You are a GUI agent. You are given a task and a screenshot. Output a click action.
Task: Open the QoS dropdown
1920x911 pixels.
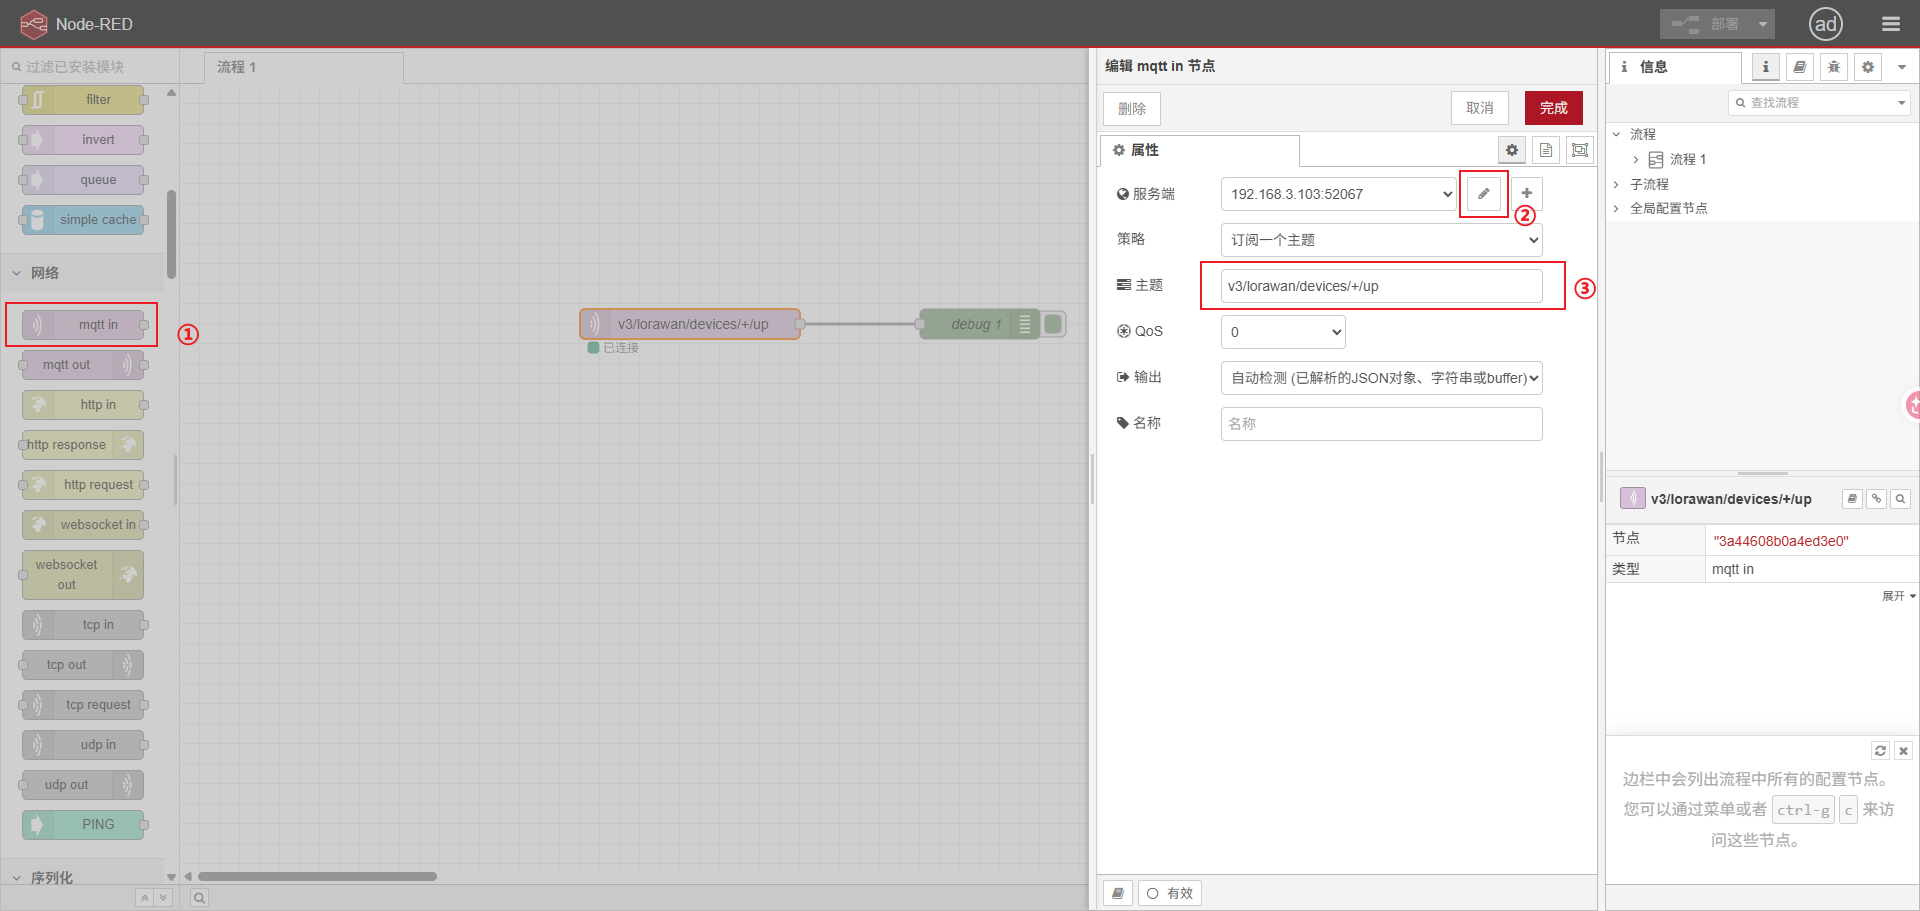coord(1283,332)
